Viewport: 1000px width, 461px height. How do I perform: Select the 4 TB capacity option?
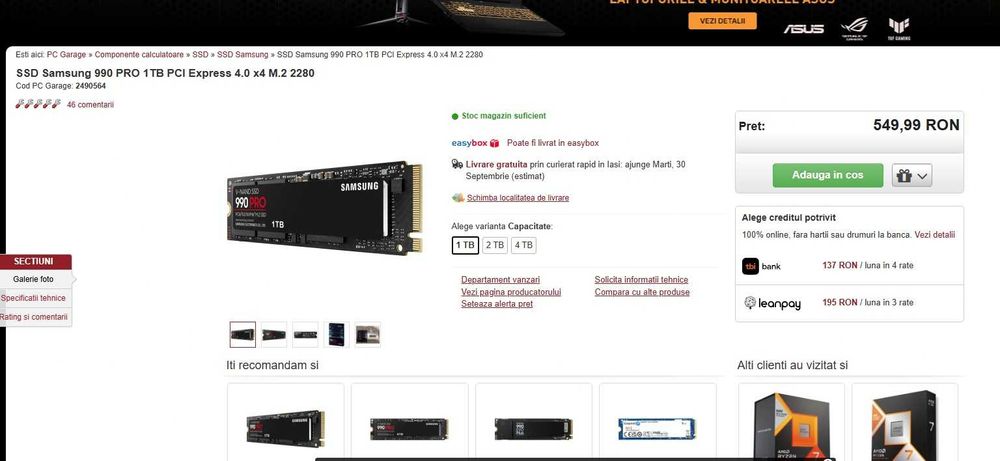(x=524, y=245)
